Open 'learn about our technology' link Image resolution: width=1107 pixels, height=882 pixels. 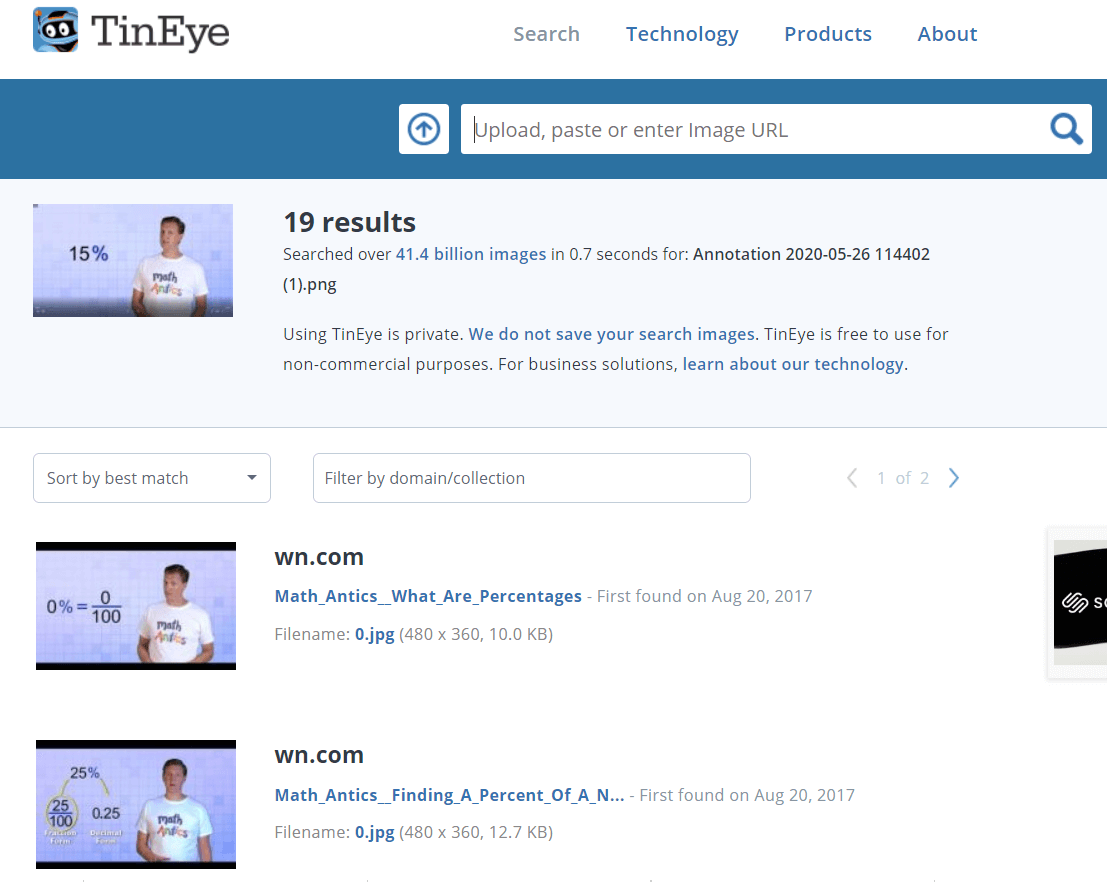point(793,364)
